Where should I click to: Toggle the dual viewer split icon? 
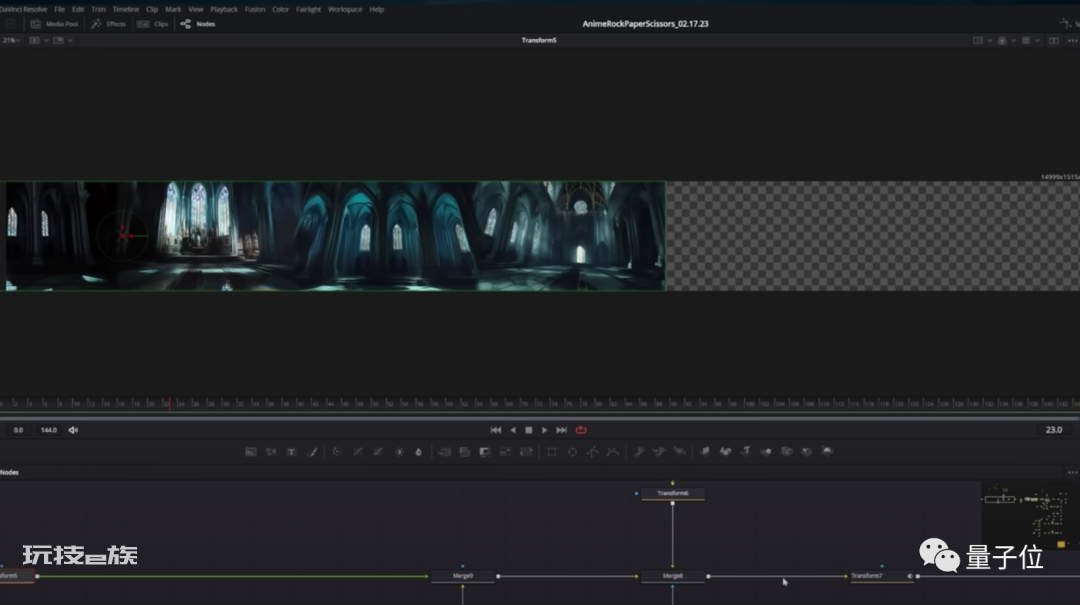(1054, 41)
